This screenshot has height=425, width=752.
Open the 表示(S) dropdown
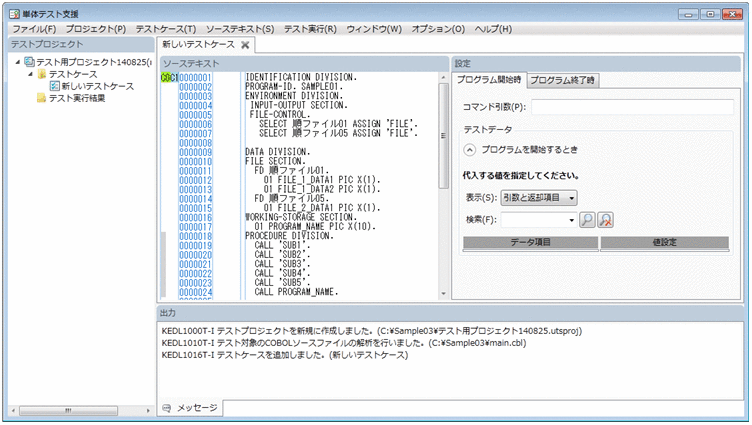click(539, 198)
